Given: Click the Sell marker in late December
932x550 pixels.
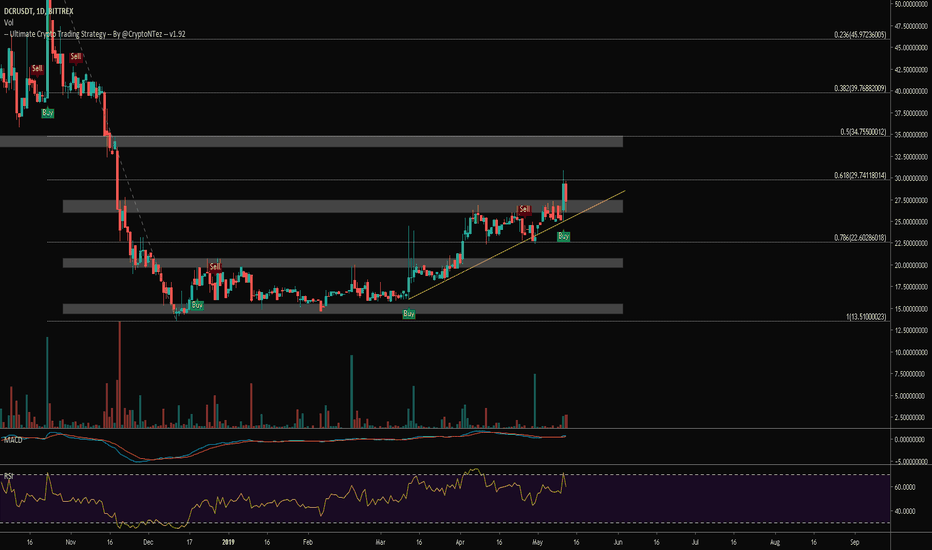Looking at the screenshot, I should pyautogui.click(x=215, y=266).
